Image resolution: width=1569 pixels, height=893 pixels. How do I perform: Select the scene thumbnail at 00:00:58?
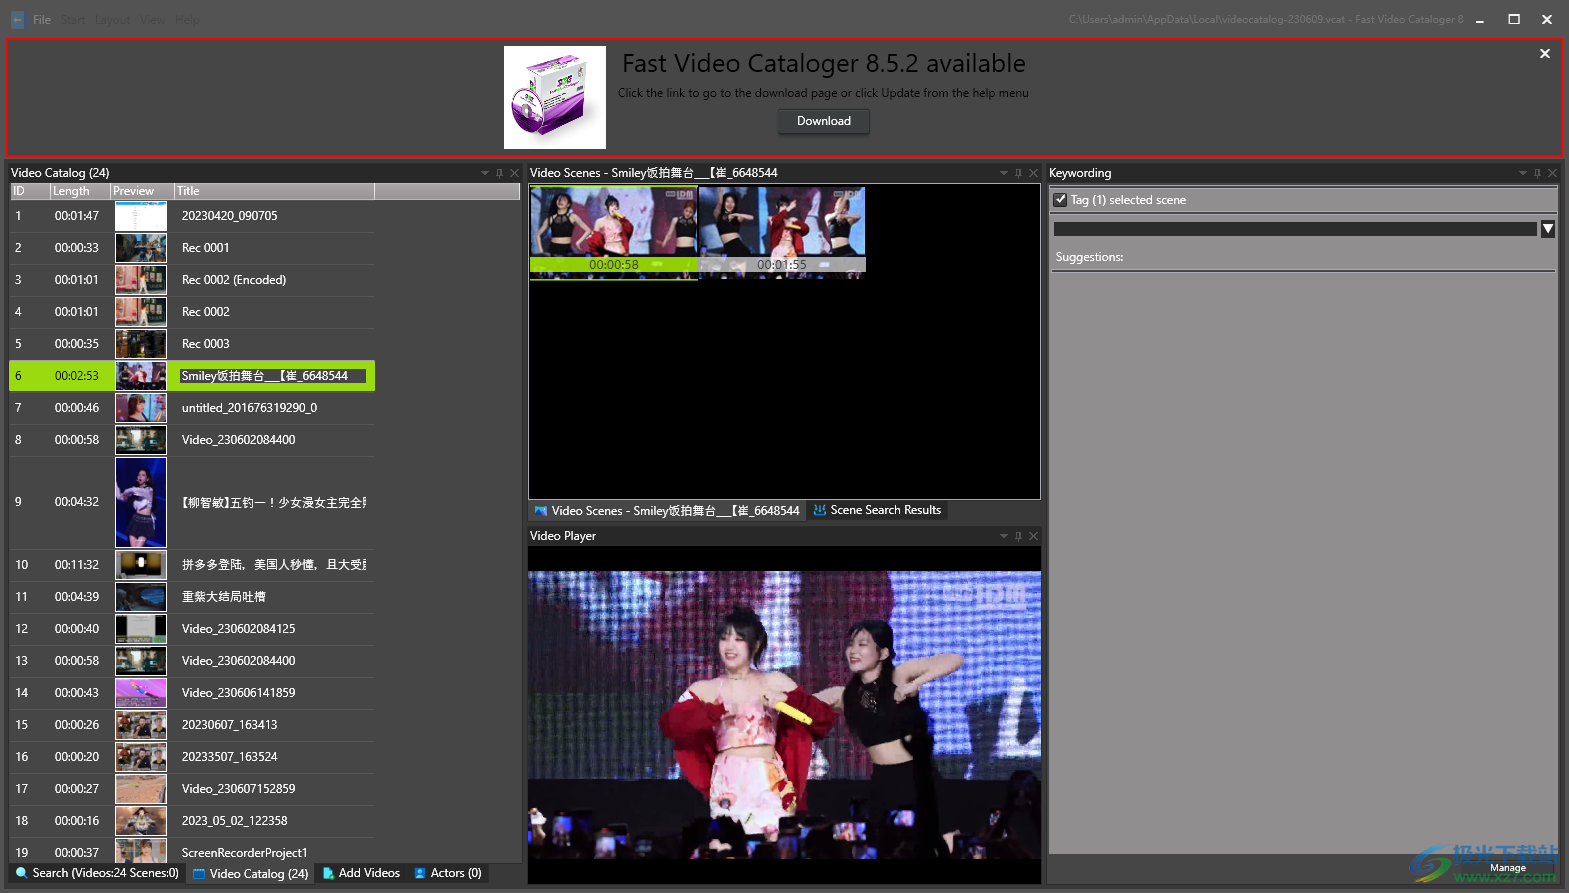(x=613, y=231)
